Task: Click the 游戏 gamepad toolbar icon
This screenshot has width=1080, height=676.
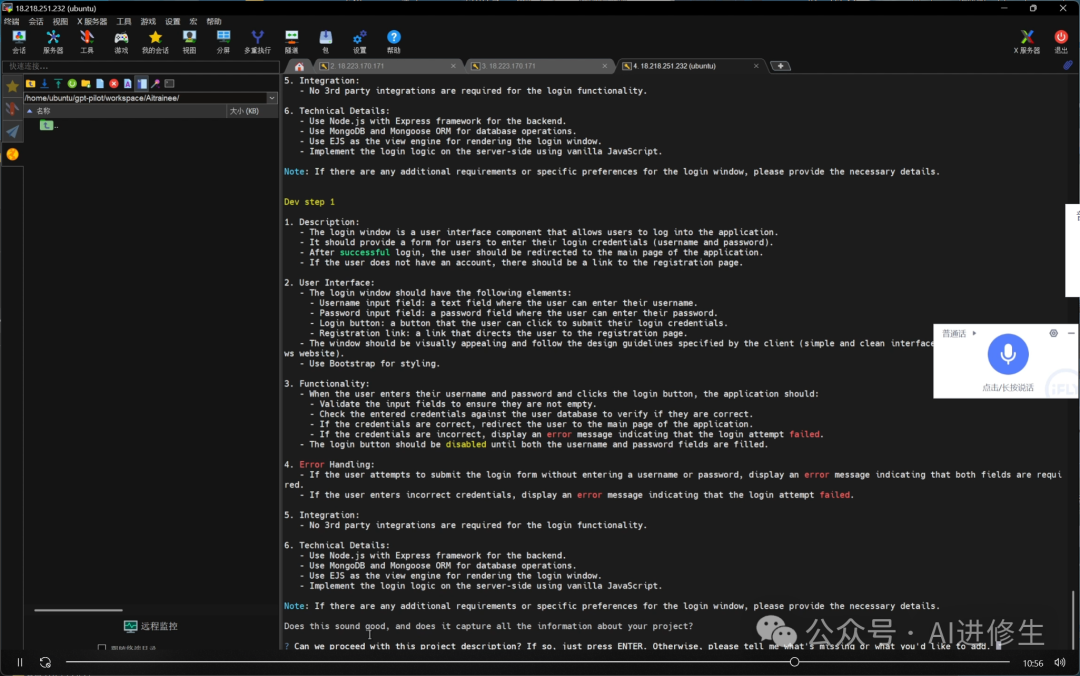Action: click(x=121, y=41)
